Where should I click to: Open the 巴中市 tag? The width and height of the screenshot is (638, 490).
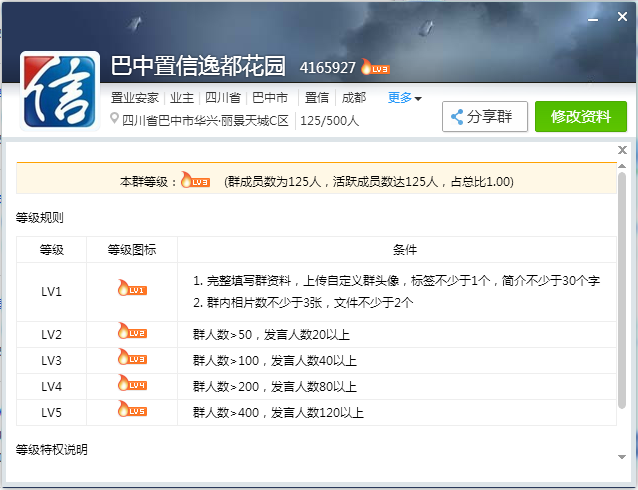pos(269,98)
